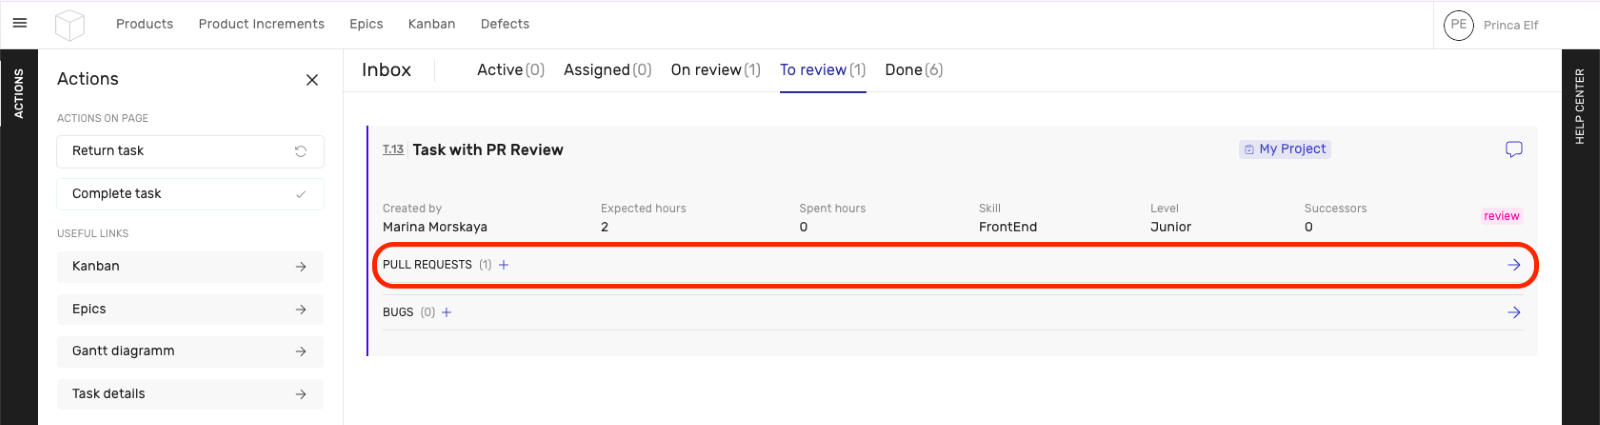Screen dimensions: 1600x425
Task: Add a bug with plus icon
Action: (447, 313)
